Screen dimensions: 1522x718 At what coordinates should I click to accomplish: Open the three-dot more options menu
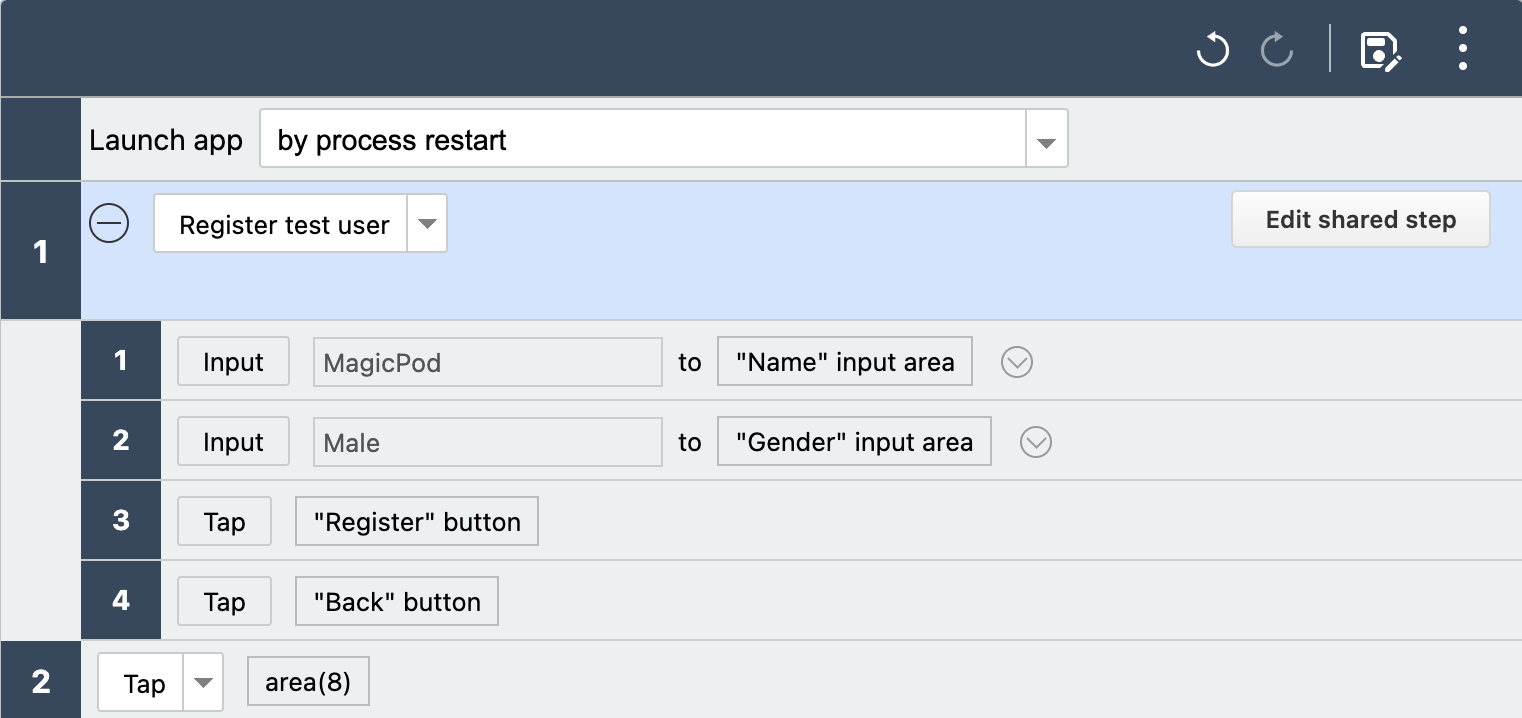point(1463,48)
